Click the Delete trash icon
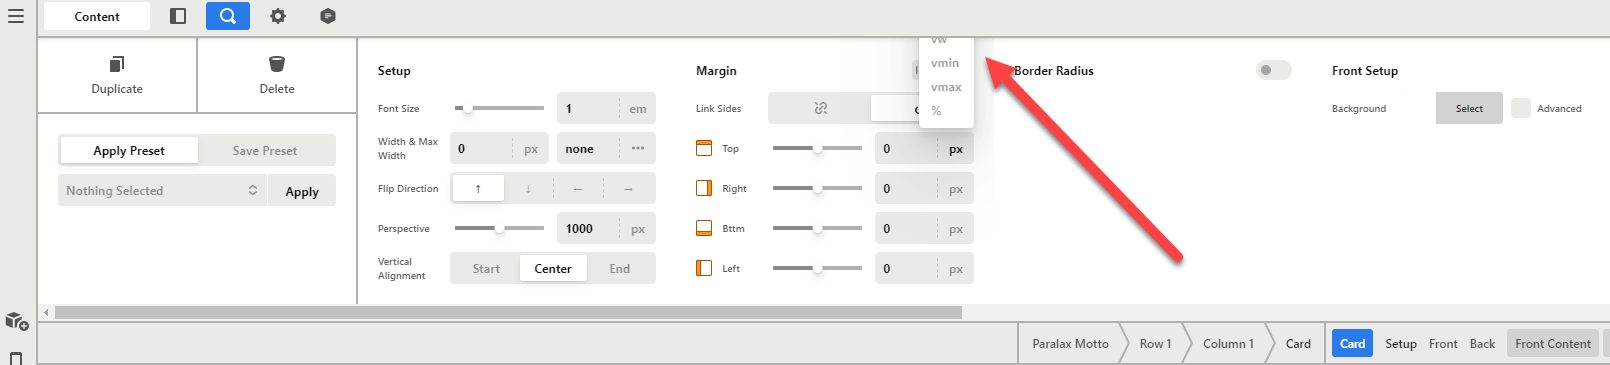This screenshot has height=365, width=1610. click(277, 64)
